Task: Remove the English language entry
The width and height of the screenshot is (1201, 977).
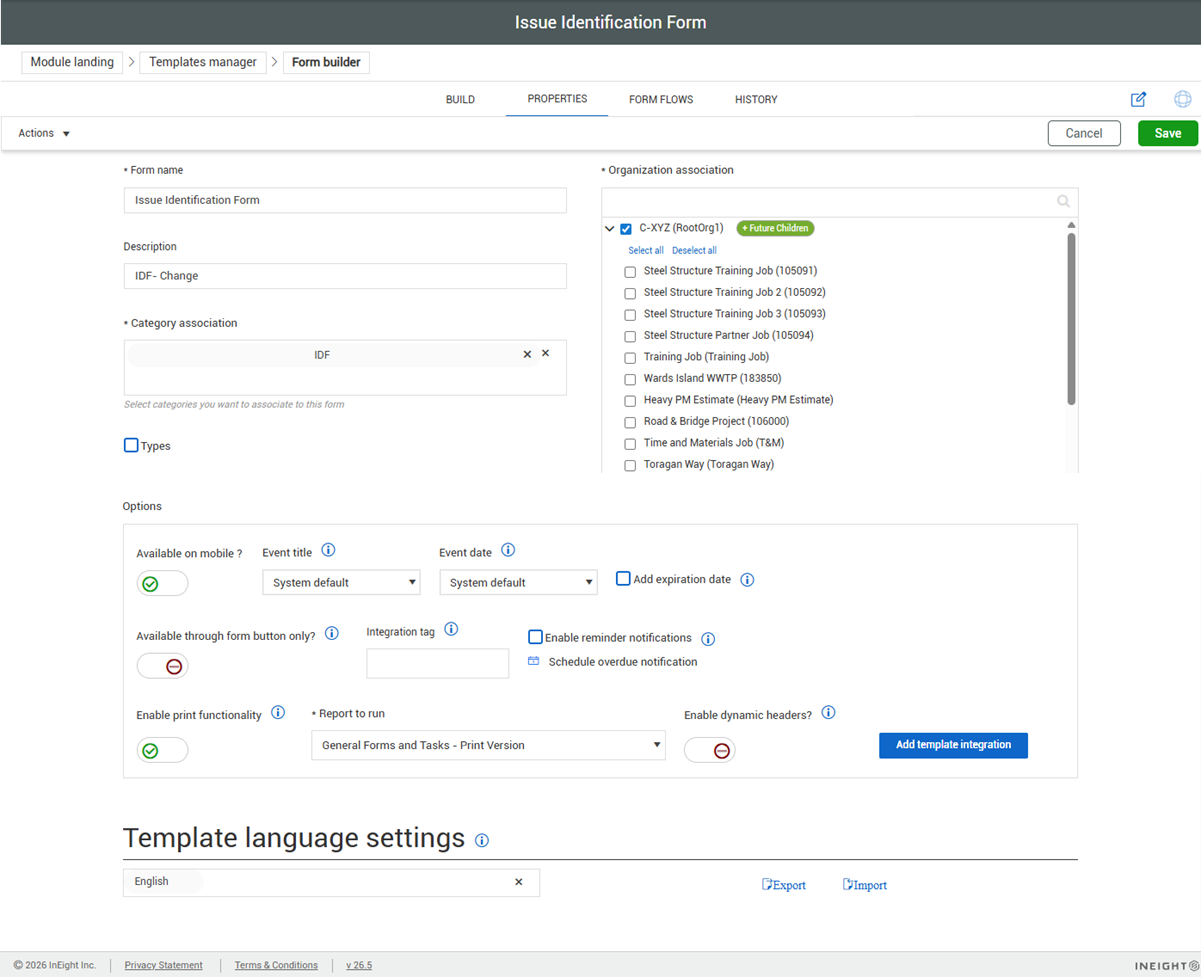Action: pyautogui.click(x=519, y=882)
